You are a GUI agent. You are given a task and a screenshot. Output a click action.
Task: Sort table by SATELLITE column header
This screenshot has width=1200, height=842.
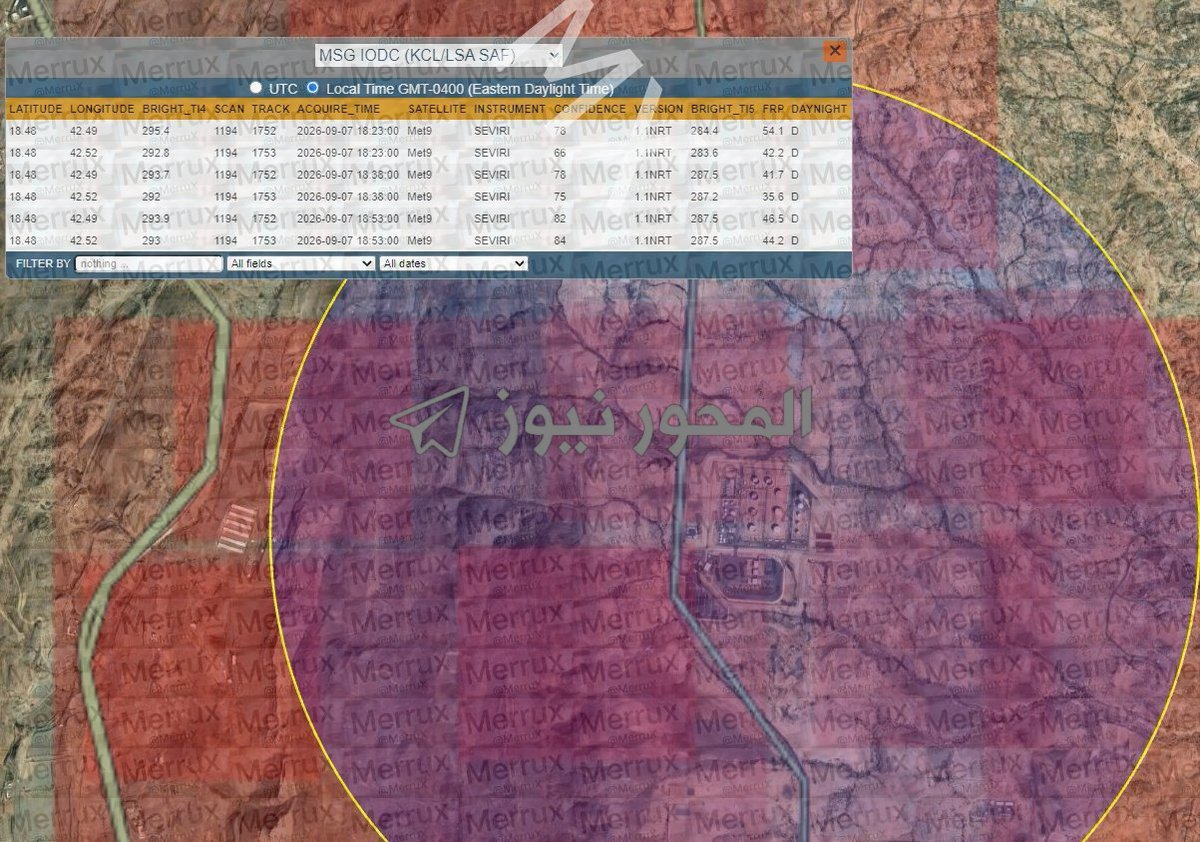[x=437, y=108]
